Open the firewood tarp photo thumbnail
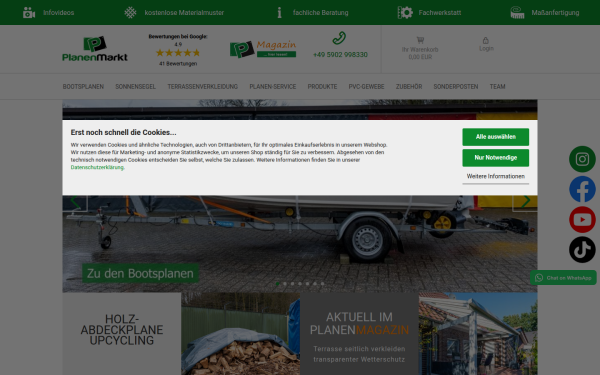Image resolution: width=600 pixels, height=375 pixels. point(240,334)
